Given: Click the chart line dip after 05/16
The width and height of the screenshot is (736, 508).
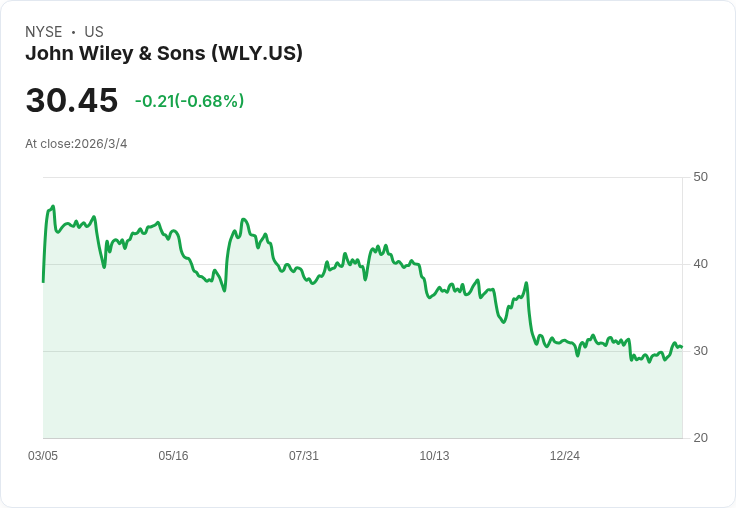Looking at the screenshot, I should point(224,289).
